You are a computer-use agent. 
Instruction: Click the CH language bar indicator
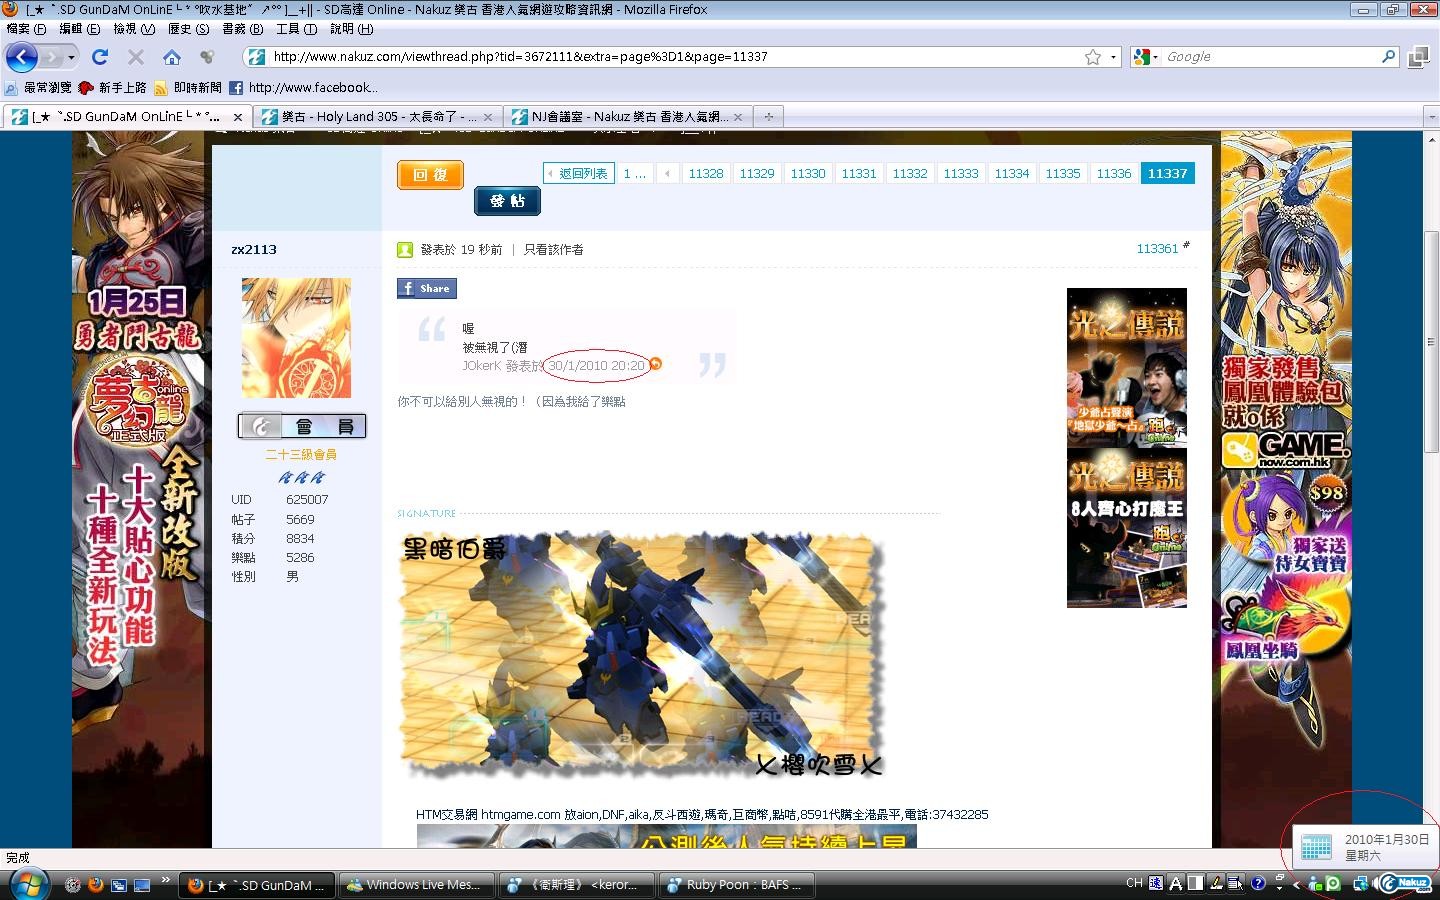click(1134, 883)
